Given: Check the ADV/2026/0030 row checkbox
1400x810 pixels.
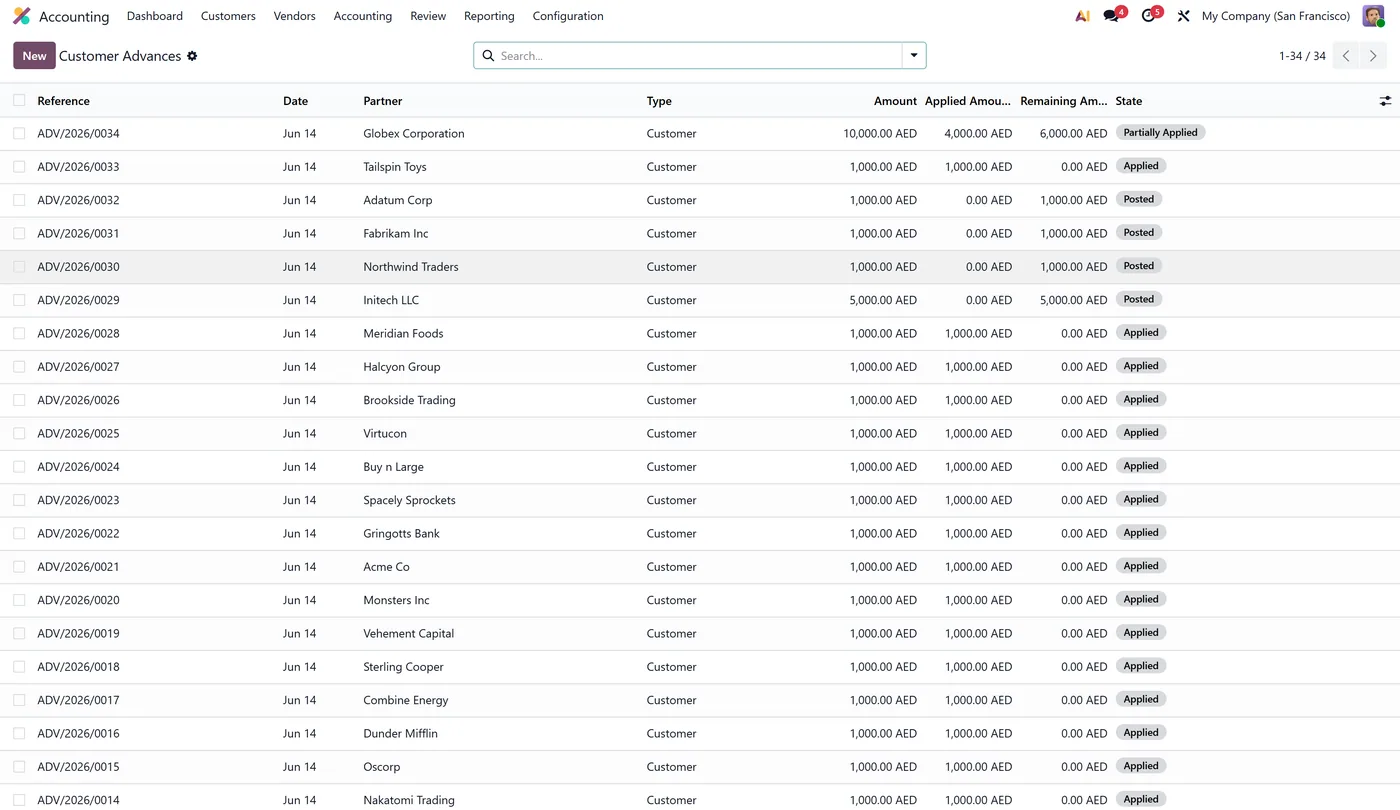Looking at the screenshot, I should tap(19, 267).
